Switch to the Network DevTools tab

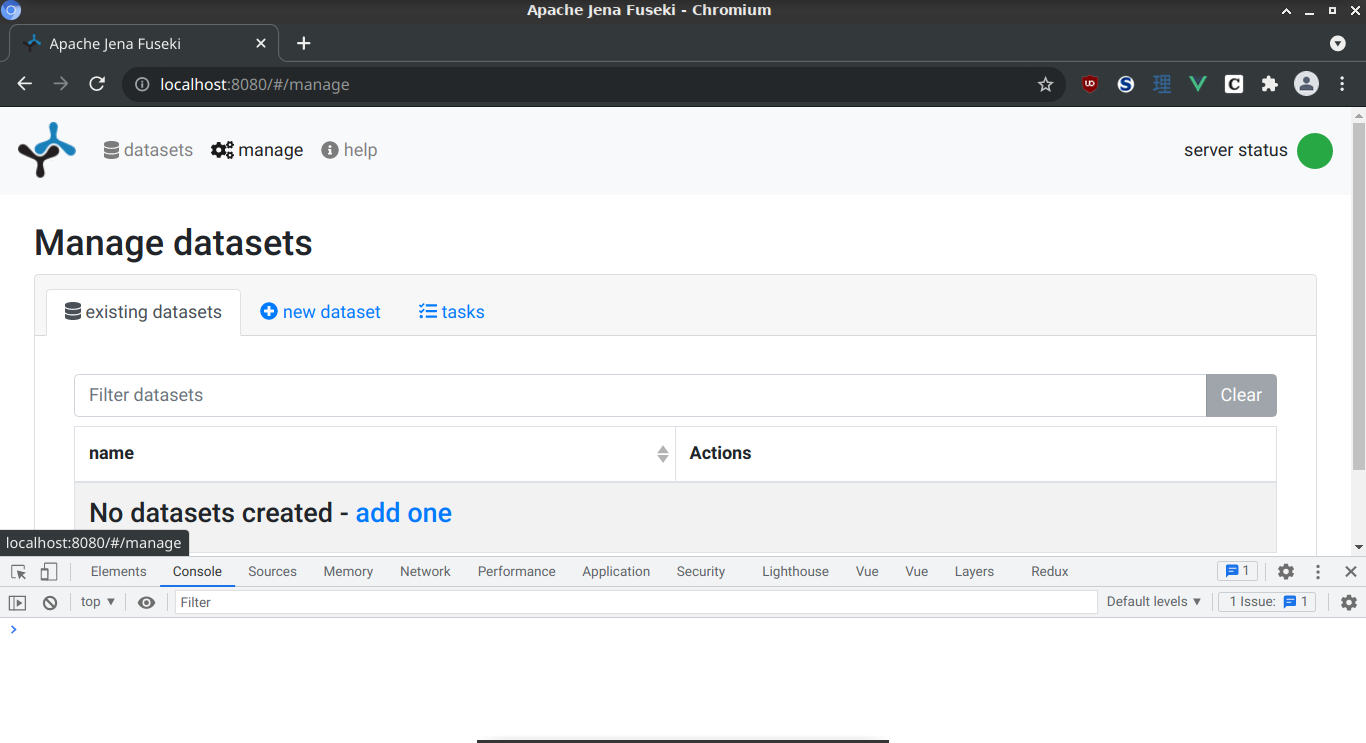[425, 572]
